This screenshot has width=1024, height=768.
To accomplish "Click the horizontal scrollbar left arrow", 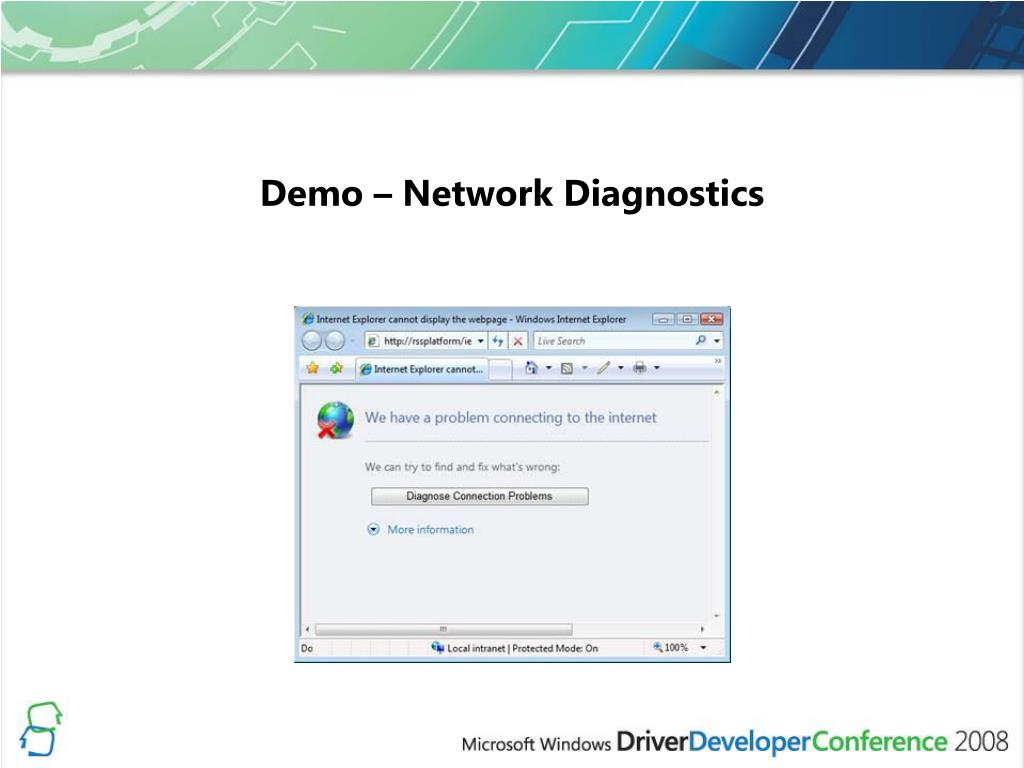I will coord(308,630).
